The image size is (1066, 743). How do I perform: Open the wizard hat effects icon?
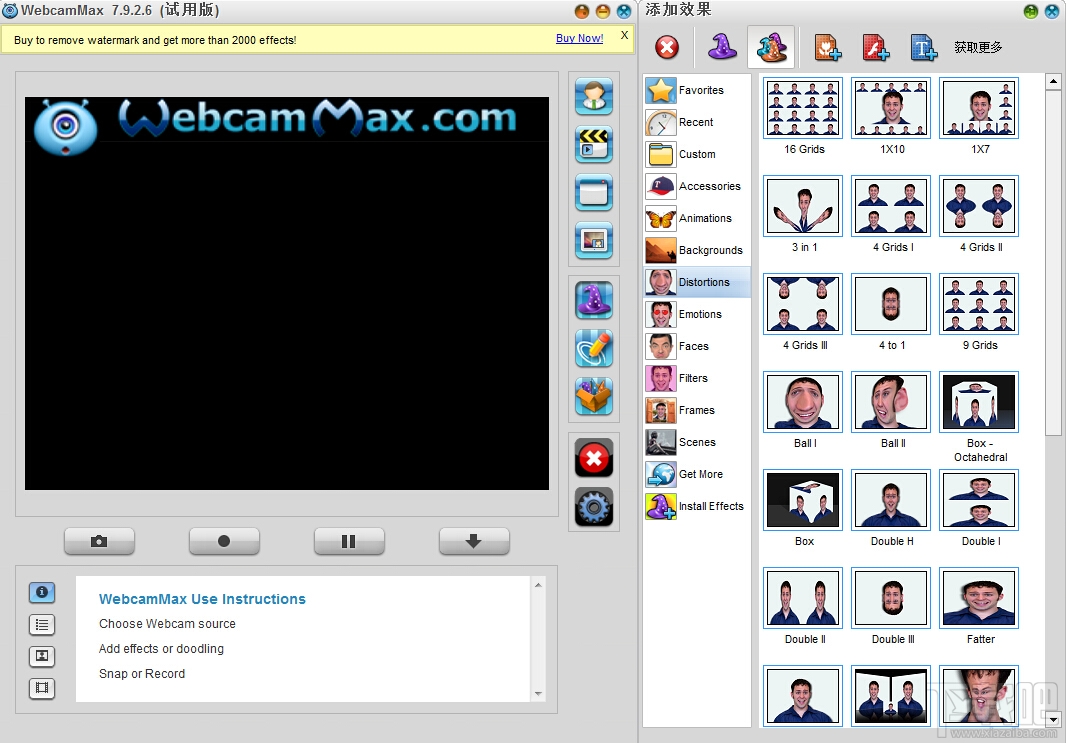(x=594, y=300)
